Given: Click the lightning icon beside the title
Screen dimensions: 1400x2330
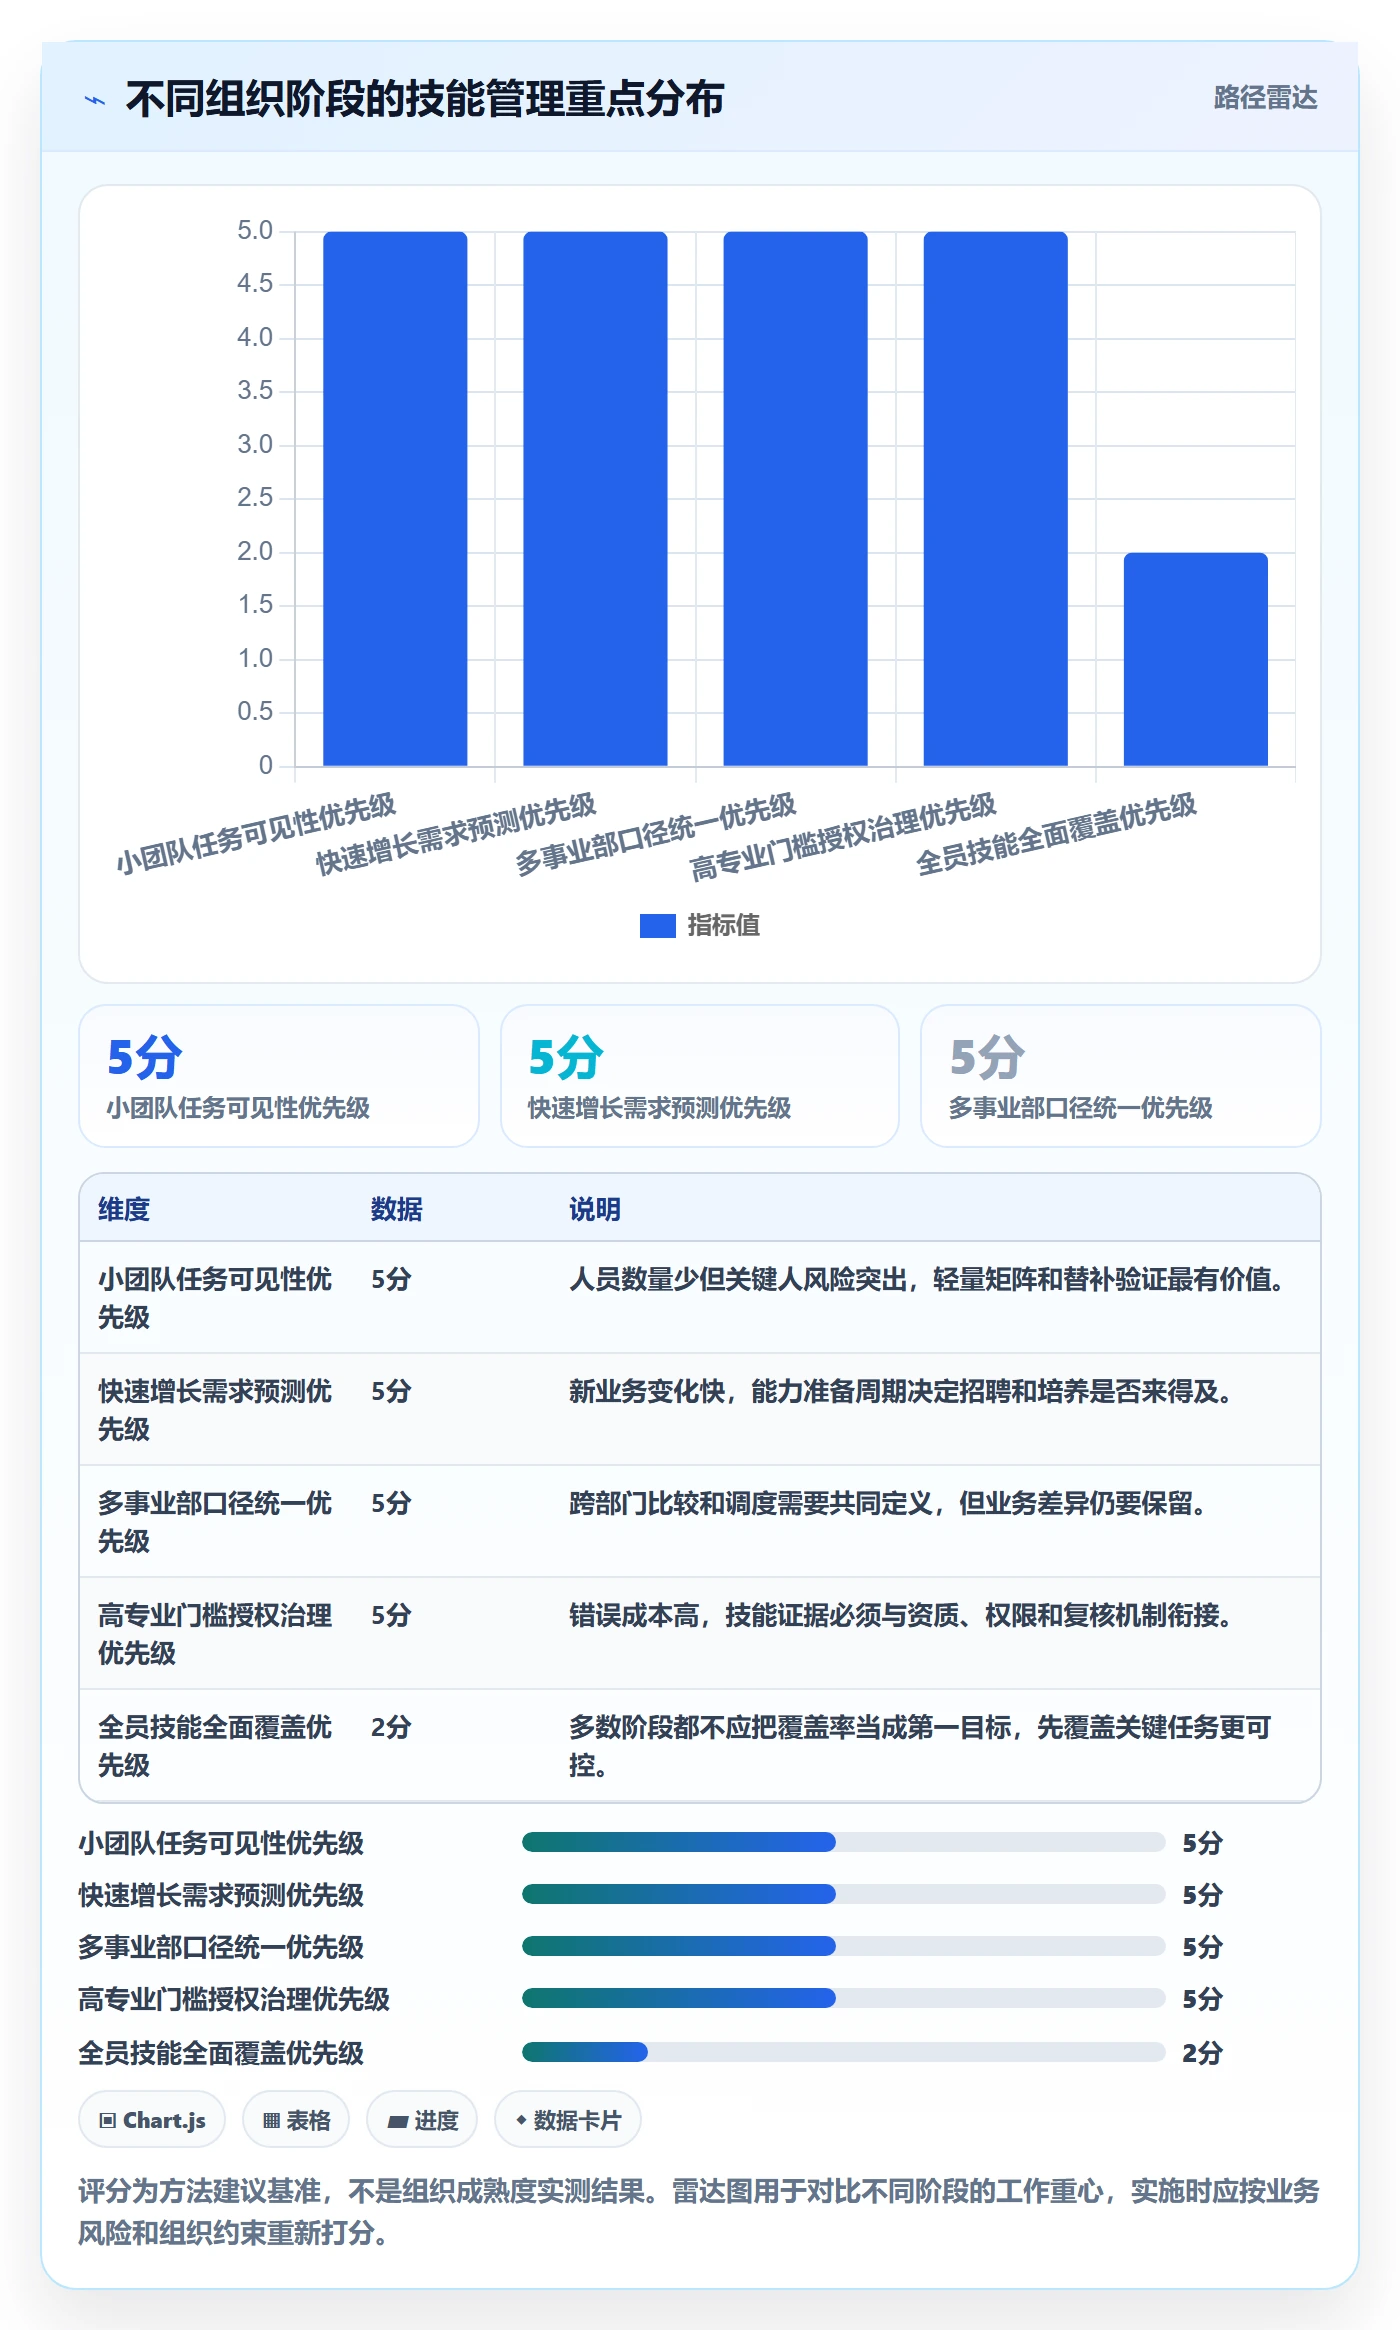Looking at the screenshot, I should (x=95, y=100).
